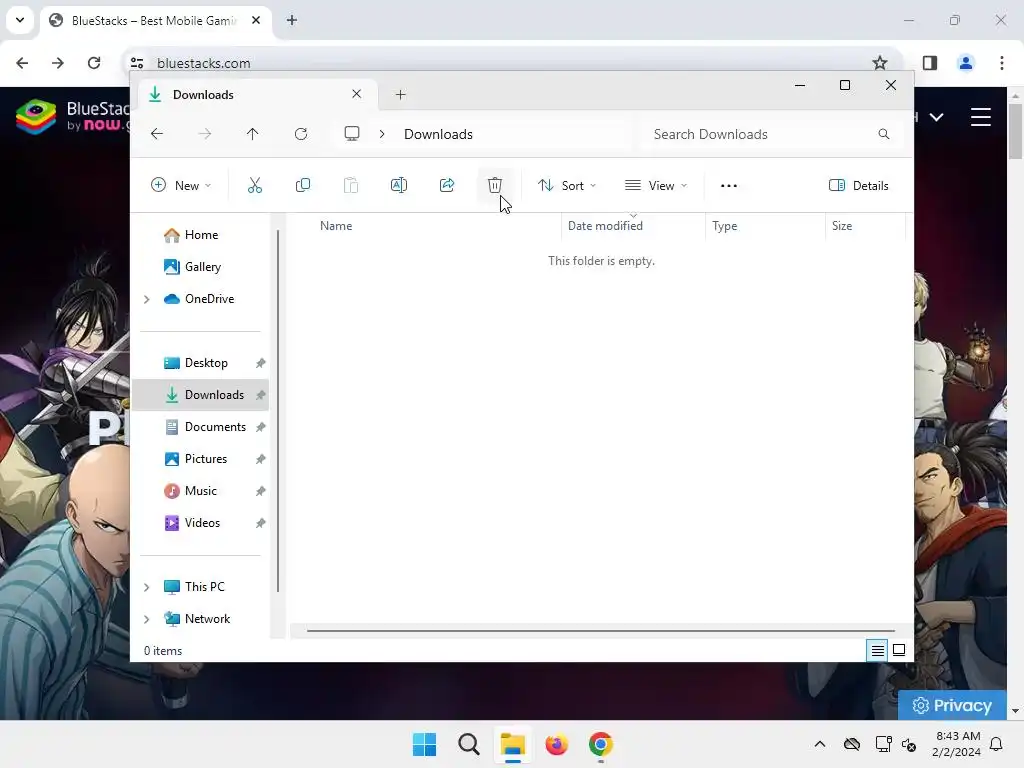Bookmark this page with the star icon

coord(880,63)
